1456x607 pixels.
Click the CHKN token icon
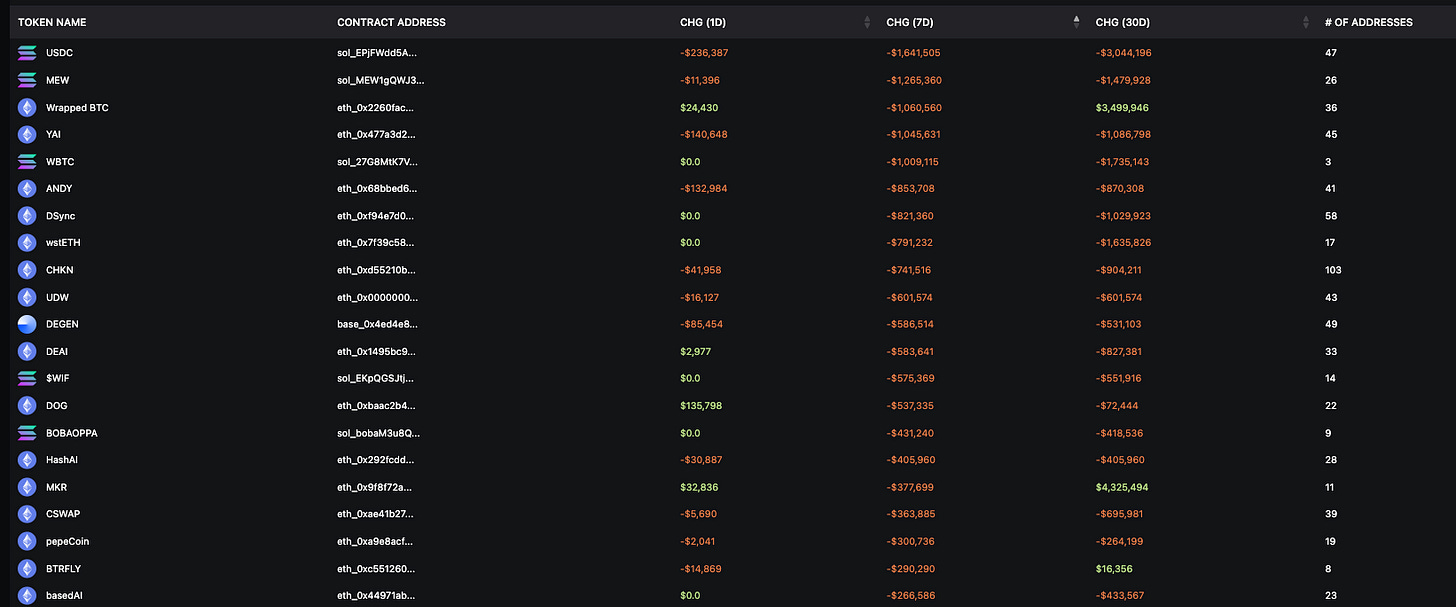coord(27,270)
